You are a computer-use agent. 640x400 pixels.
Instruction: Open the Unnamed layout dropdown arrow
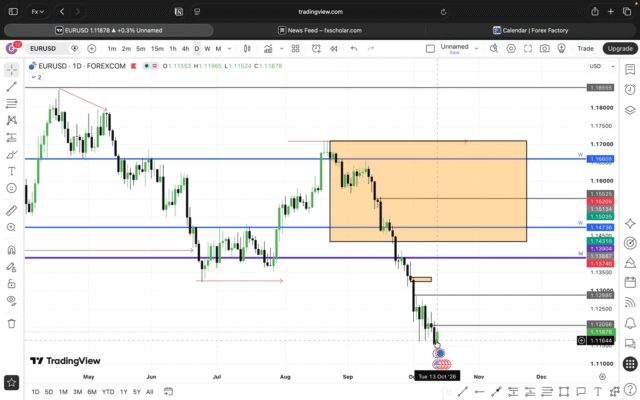point(476,49)
